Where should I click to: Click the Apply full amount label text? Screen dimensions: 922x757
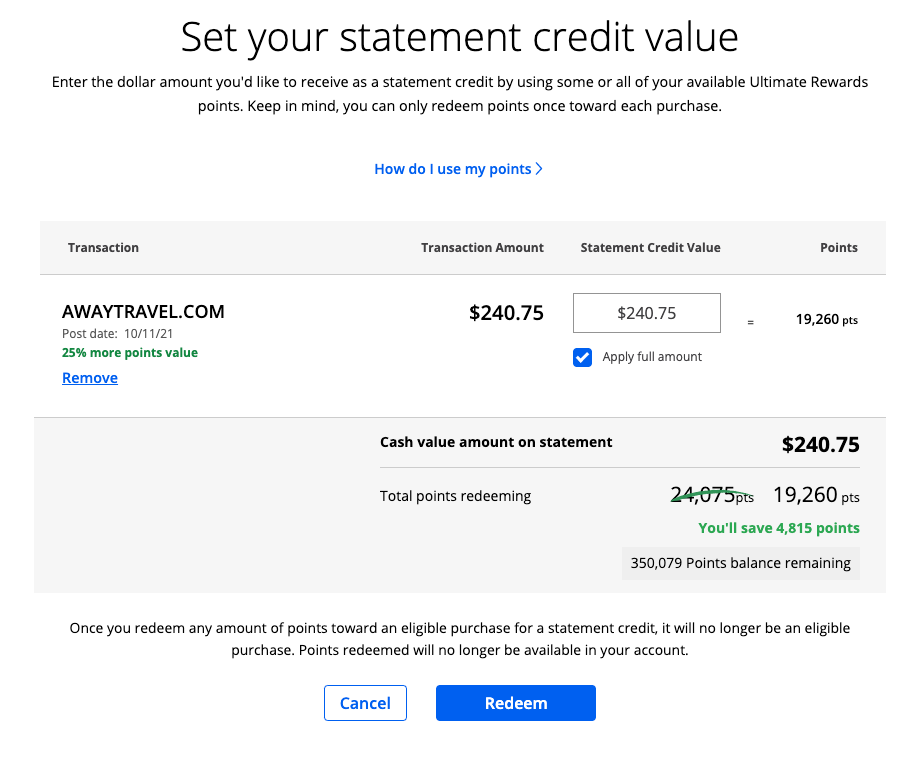652,357
